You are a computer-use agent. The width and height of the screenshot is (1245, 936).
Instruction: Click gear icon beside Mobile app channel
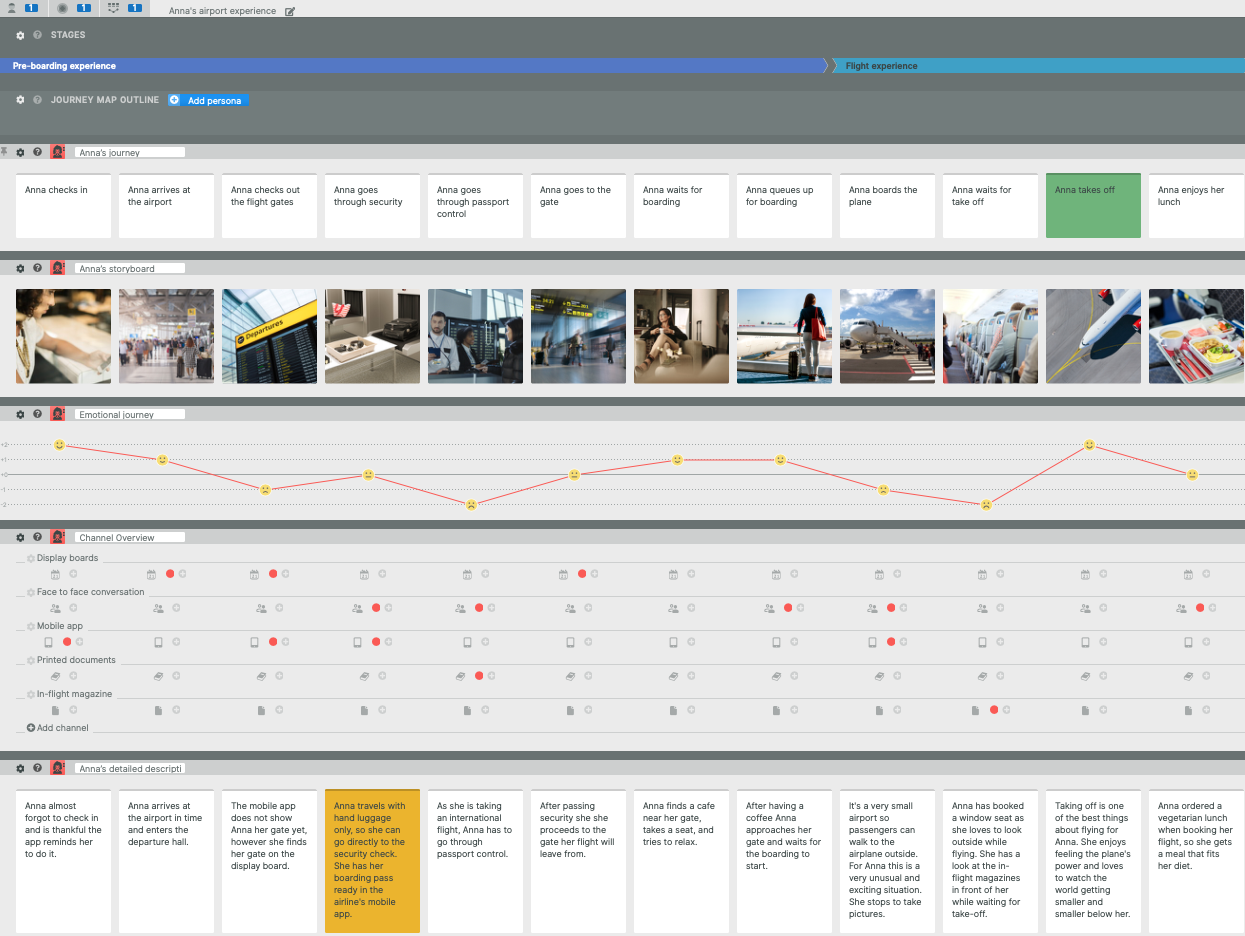[x=31, y=626]
